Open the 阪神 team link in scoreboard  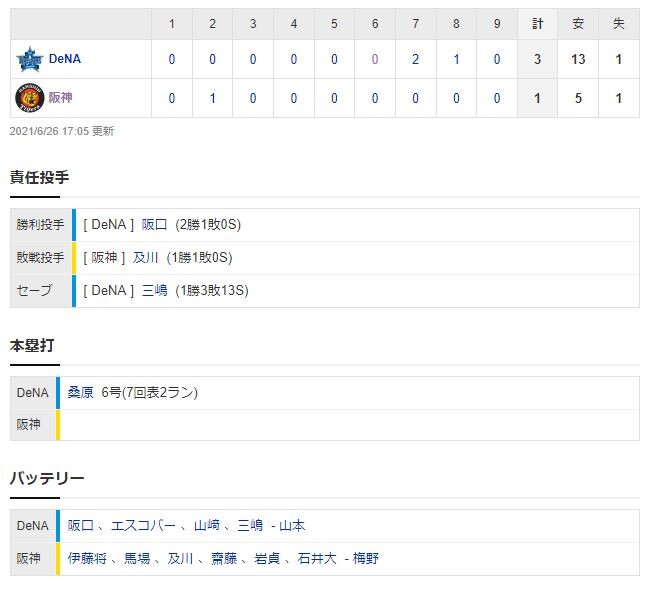coord(61,98)
